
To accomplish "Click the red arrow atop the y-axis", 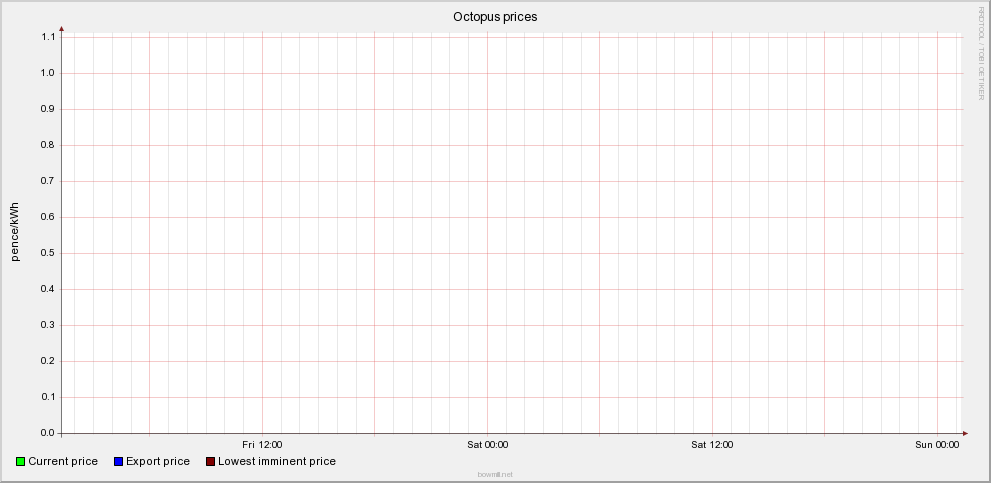I will coord(62,29).
